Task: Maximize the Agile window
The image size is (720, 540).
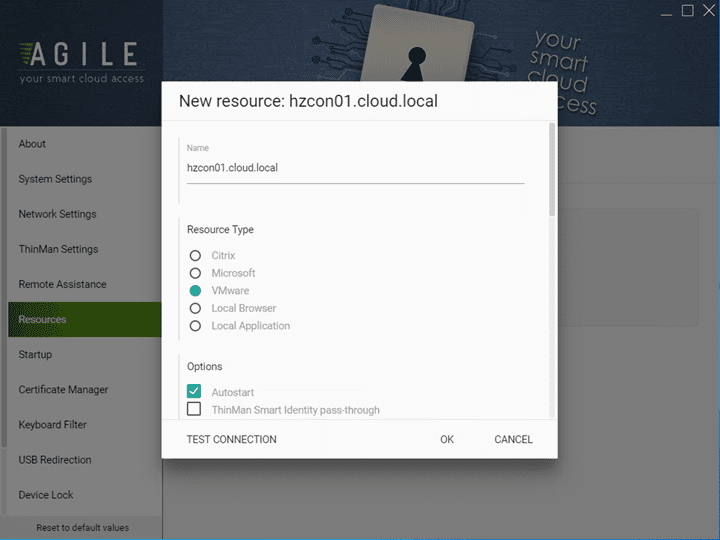Action: click(x=687, y=11)
